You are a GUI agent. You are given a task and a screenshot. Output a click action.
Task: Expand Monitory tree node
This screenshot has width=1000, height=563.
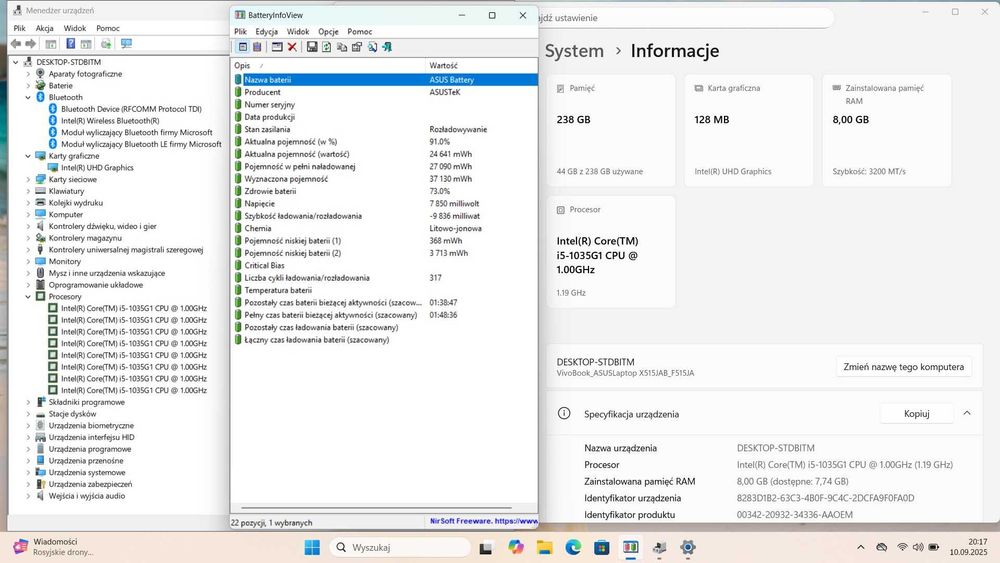(x=28, y=261)
